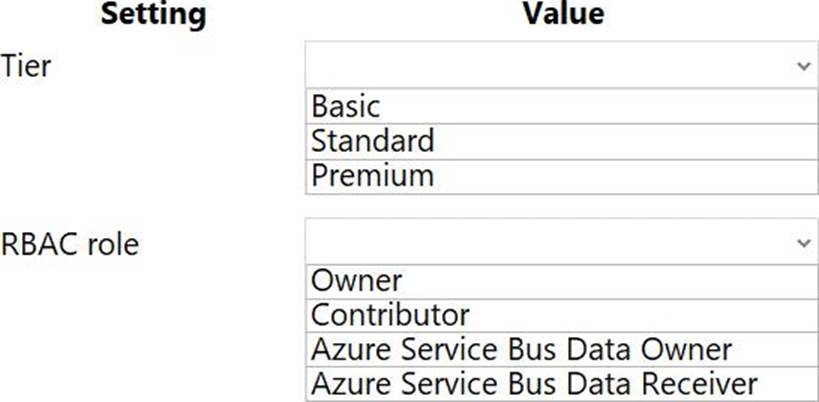Expand the Tier dropdown chevron
The width and height of the screenshot is (819, 402).
(x=803, y=66)
